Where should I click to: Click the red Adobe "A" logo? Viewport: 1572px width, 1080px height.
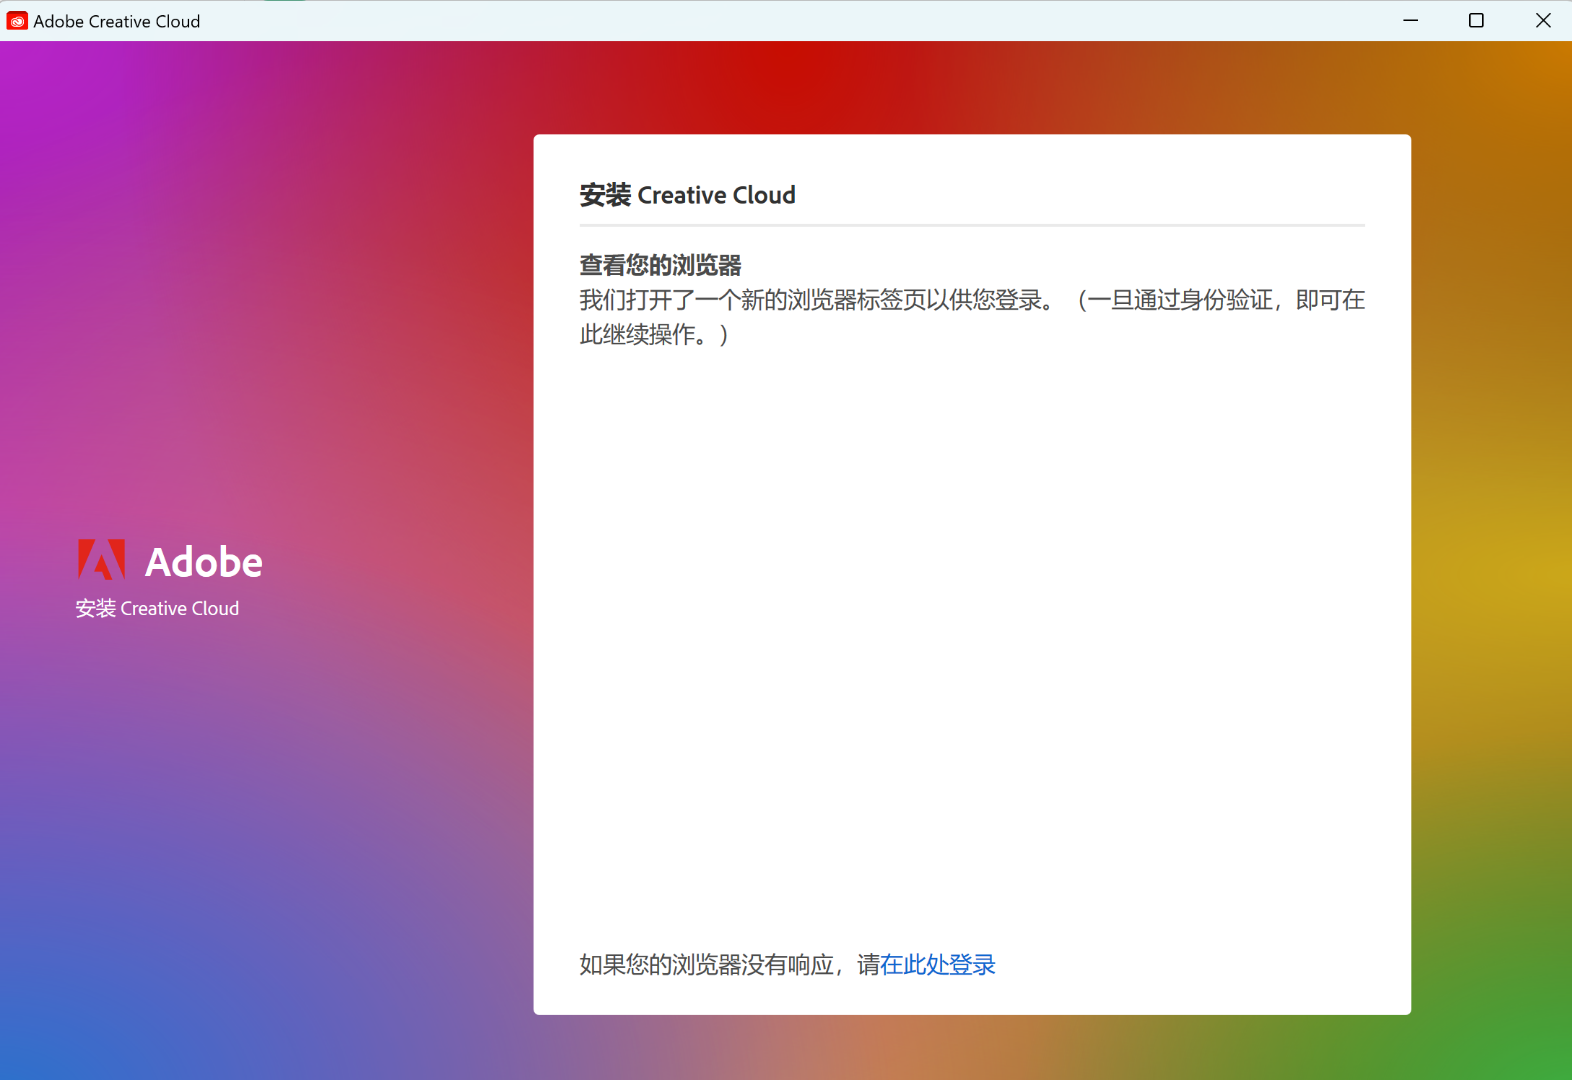101,560
